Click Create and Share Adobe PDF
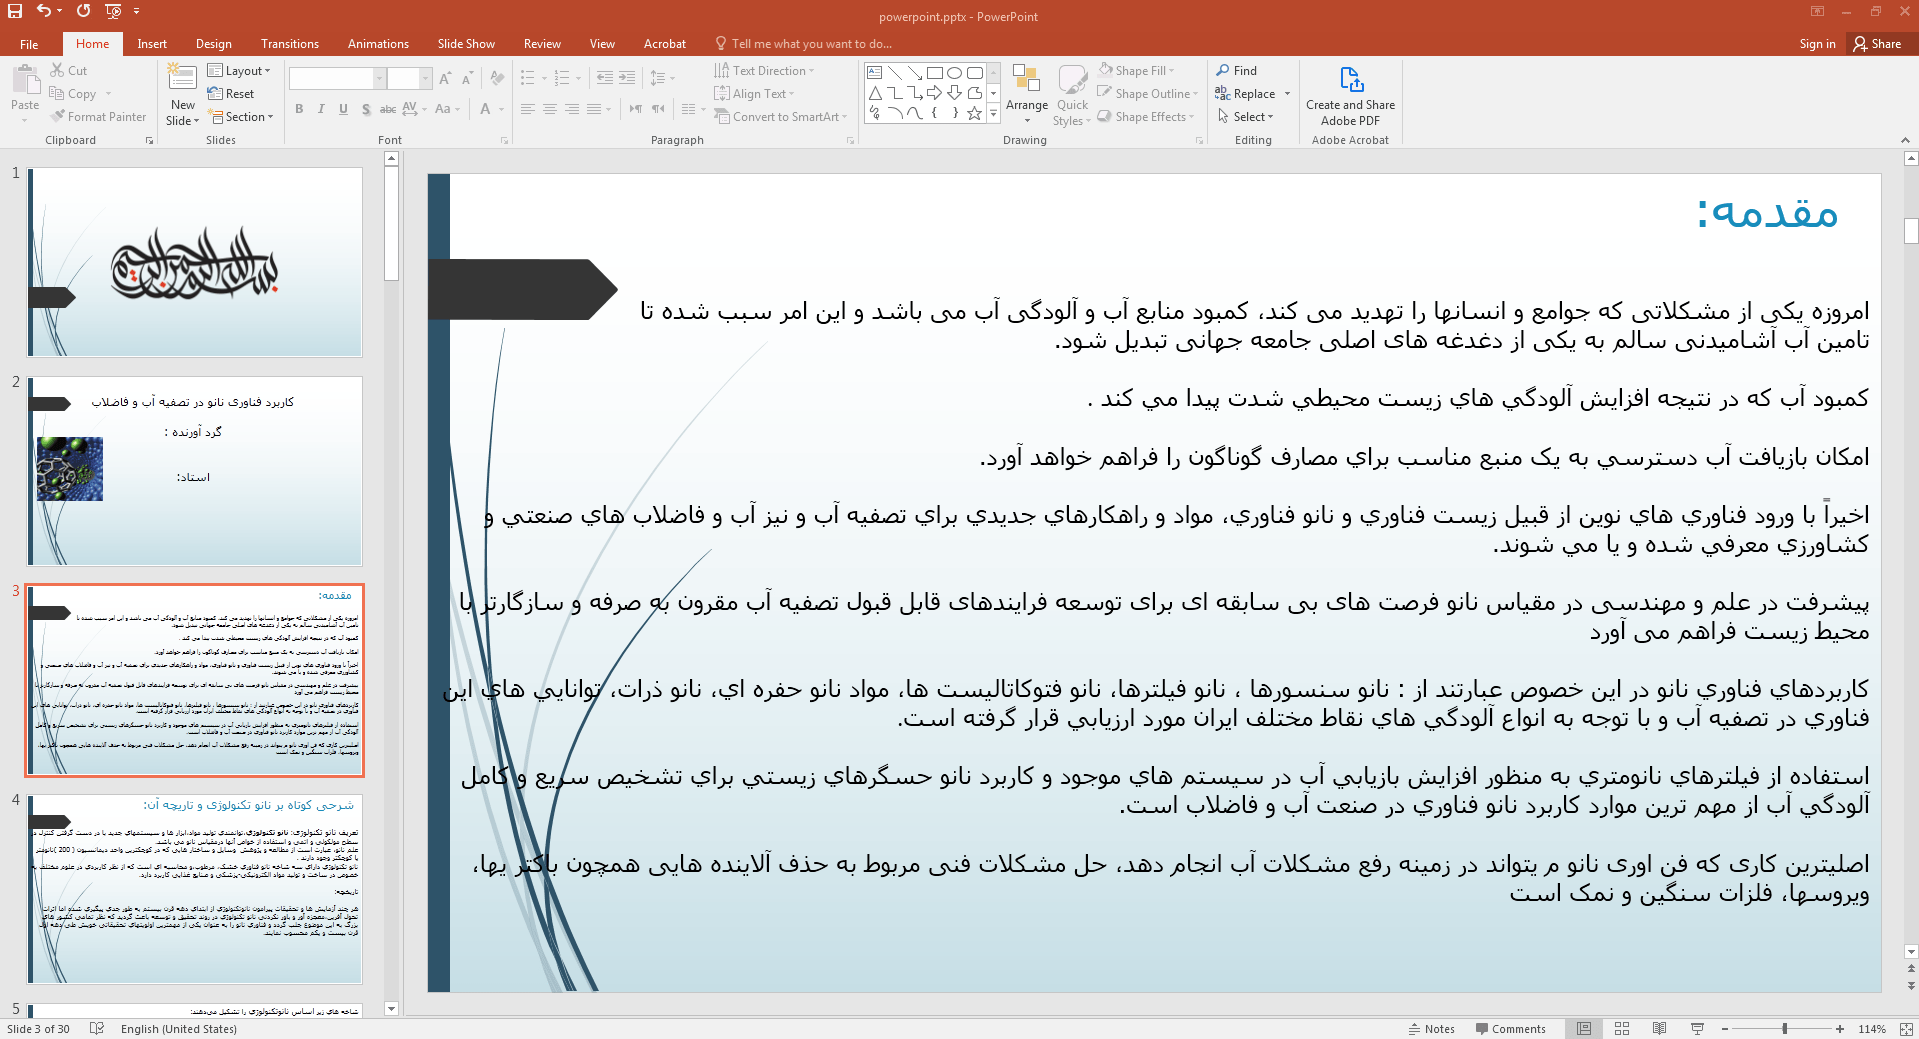1919x1039 pixels. [1350, 96]
